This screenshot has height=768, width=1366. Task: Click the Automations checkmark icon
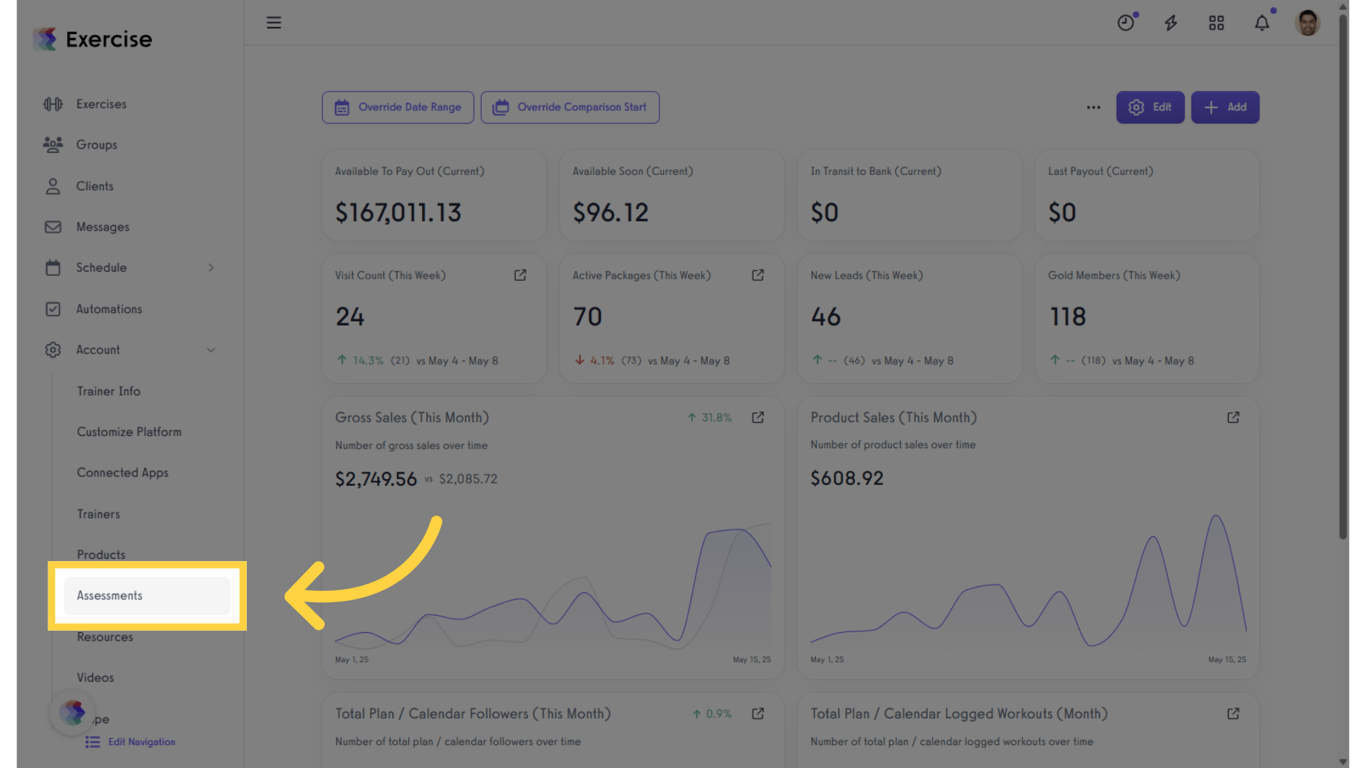53,309
